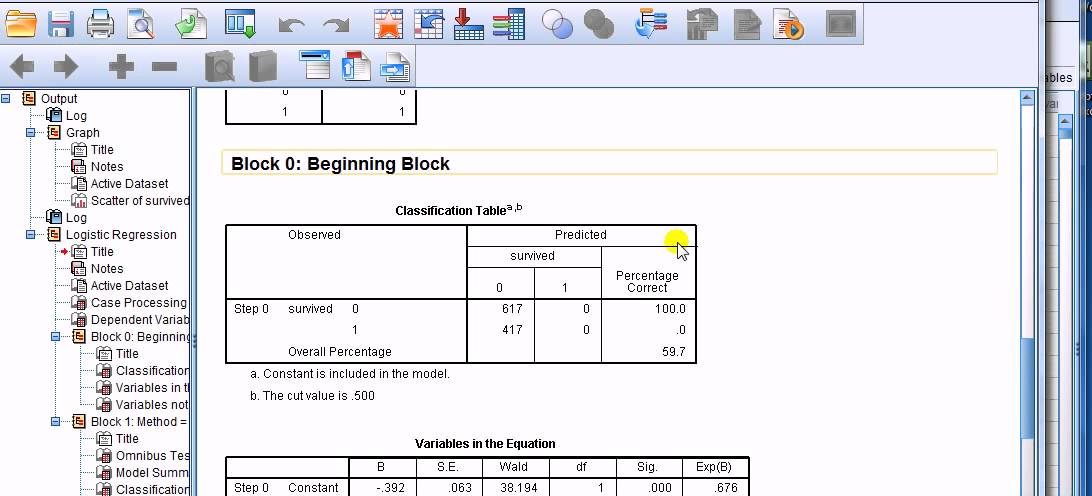Open Print Preview with the magnifier page icon
The height and width of the screenshot is (496, 1092).
pos(141,24)
